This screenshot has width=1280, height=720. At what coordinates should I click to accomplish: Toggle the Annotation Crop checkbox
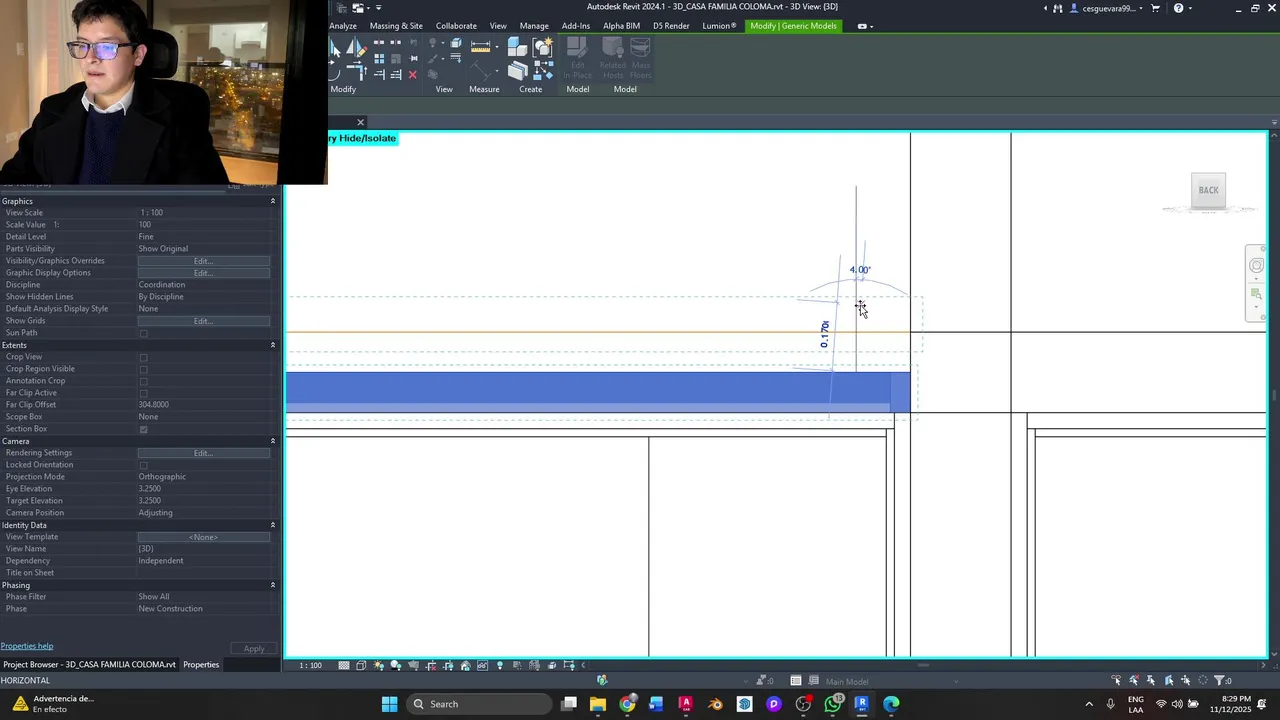tap(143, 381)
